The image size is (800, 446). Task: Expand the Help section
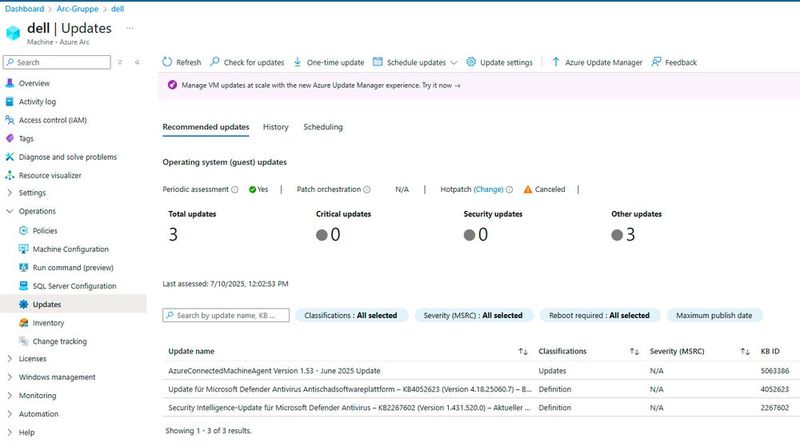pos(10,432)
